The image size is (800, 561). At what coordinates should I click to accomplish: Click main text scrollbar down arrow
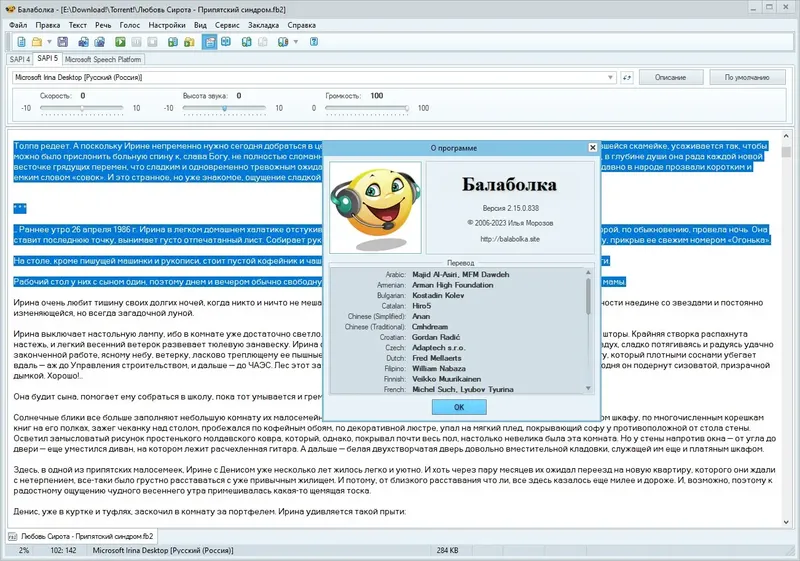(786, 522)
